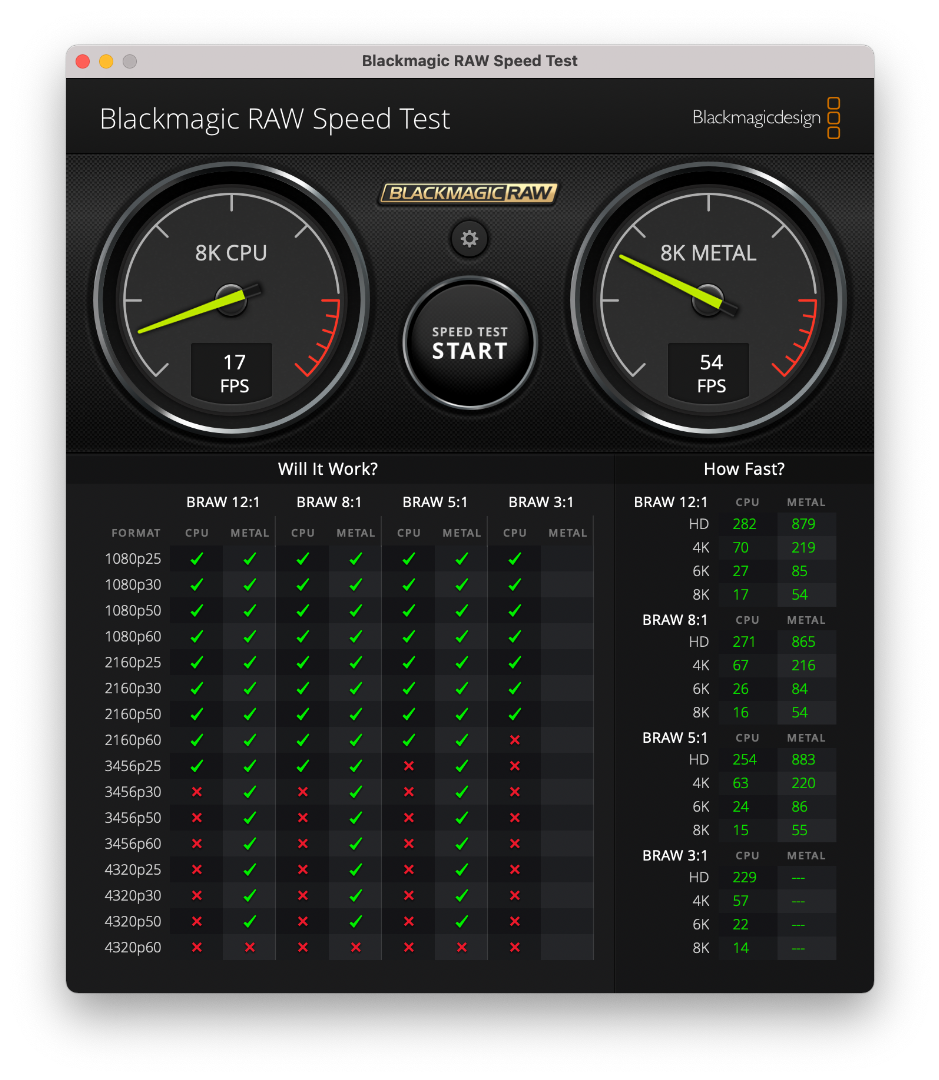Open settings with the gear icon
Image resolution: width=939 pixels, height=1080 pixels.
pos(469,239)
